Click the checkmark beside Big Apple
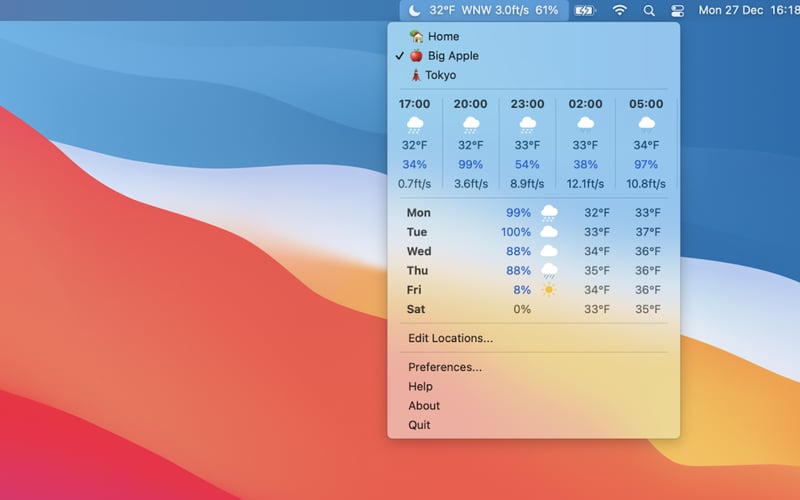Image resolution: width=800 pixels, height=500 pixels. pyautogui.click(x=400, y=56)
